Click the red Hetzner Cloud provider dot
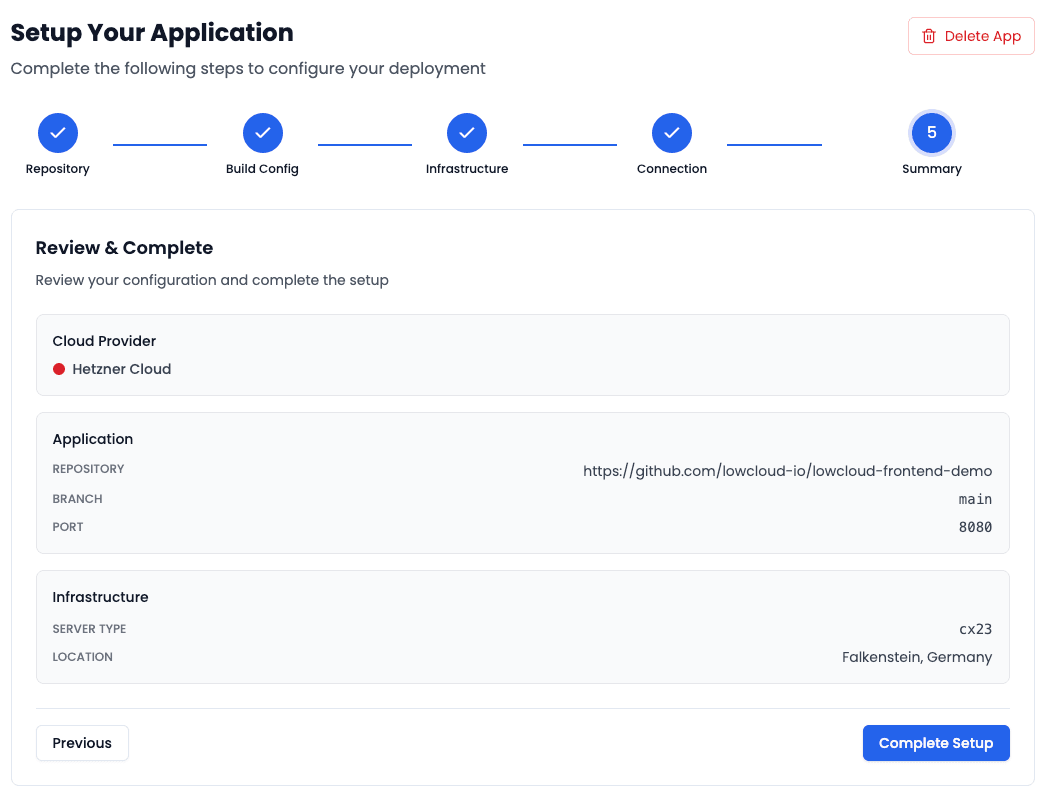This screenshot has width=1050, height=809. [59, 368]
